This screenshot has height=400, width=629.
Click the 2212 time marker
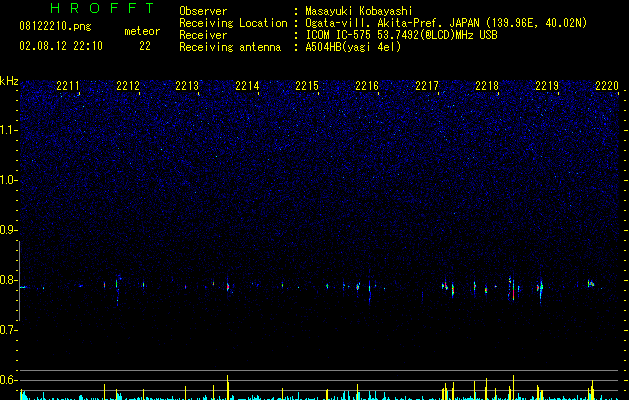[128, 86]
